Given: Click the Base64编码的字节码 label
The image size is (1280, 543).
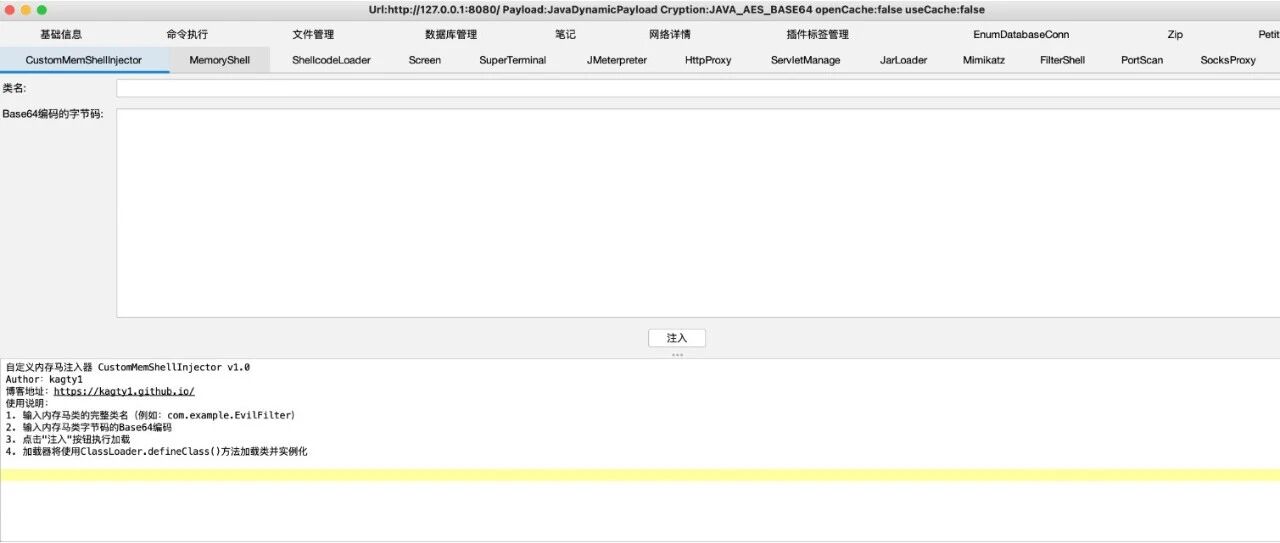Looking at the screenshot, I should point(53,113).
